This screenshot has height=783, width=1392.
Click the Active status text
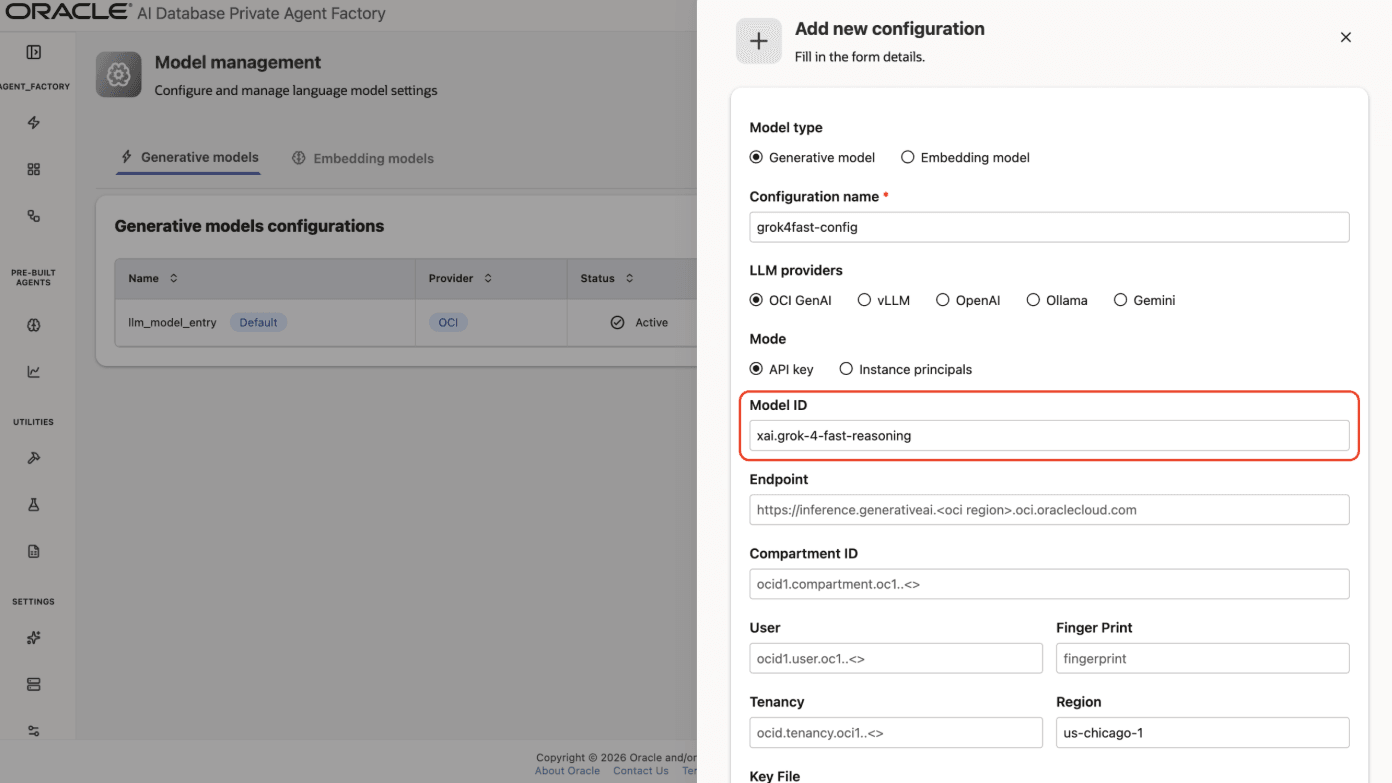[652, 323]
